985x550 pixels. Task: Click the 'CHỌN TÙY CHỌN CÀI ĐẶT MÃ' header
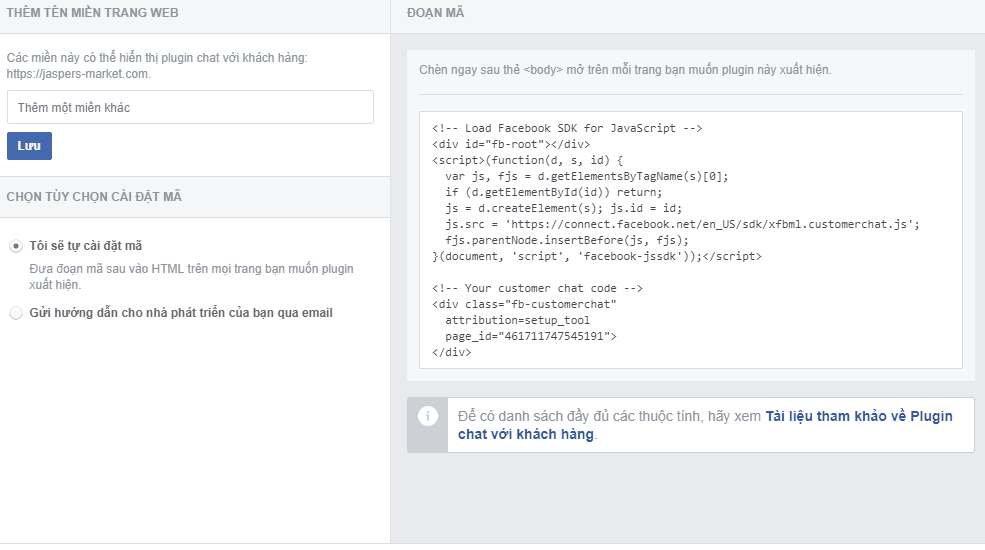94,197
